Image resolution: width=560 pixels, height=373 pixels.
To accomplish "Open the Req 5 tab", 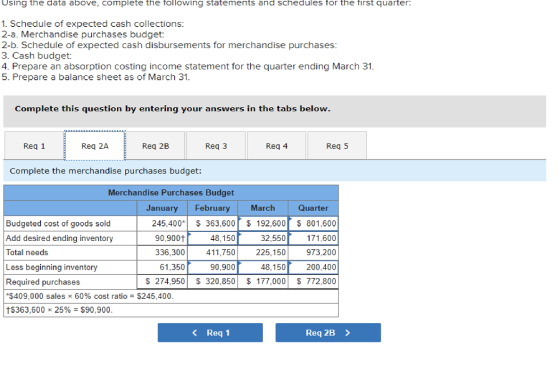I will (x=337, y=146).
